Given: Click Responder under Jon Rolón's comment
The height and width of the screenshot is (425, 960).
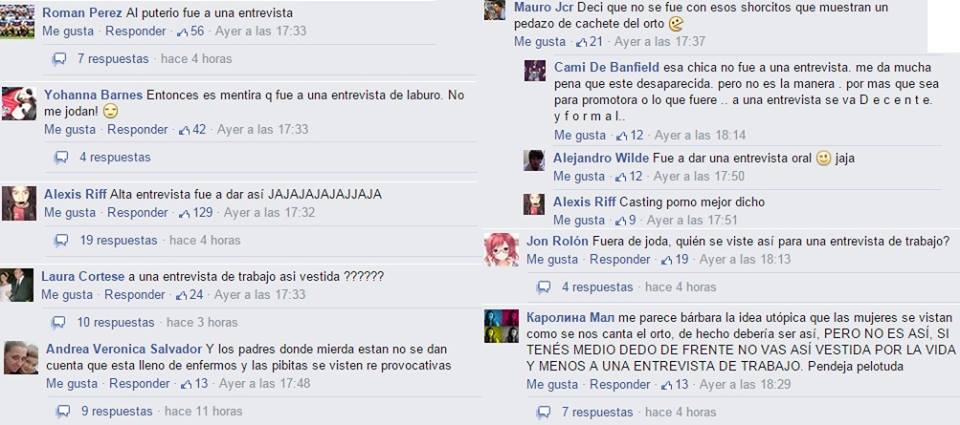Looking at the screenshot, I should point(620,260).
